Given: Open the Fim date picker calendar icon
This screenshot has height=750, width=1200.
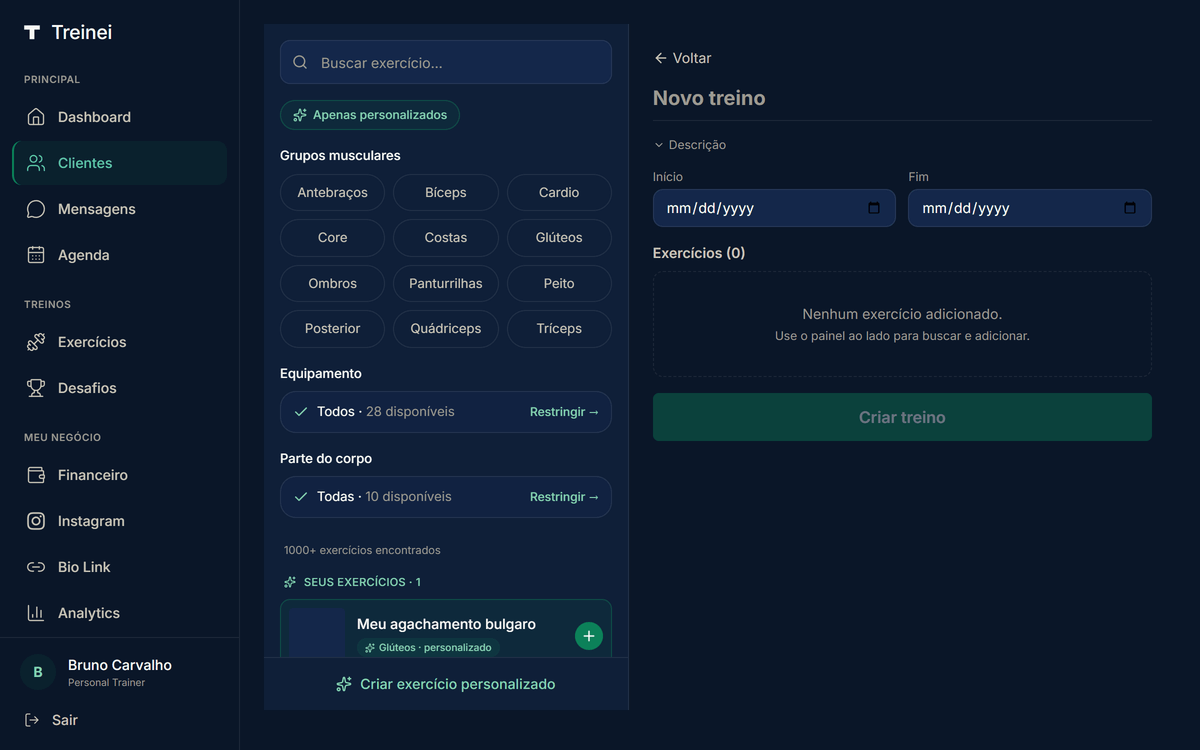Looking at the screenshot, I should (1130, 208).
